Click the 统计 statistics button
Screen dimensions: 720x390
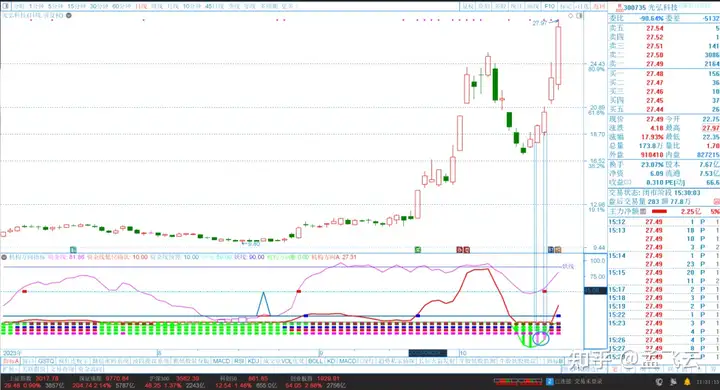click(516, 6)
